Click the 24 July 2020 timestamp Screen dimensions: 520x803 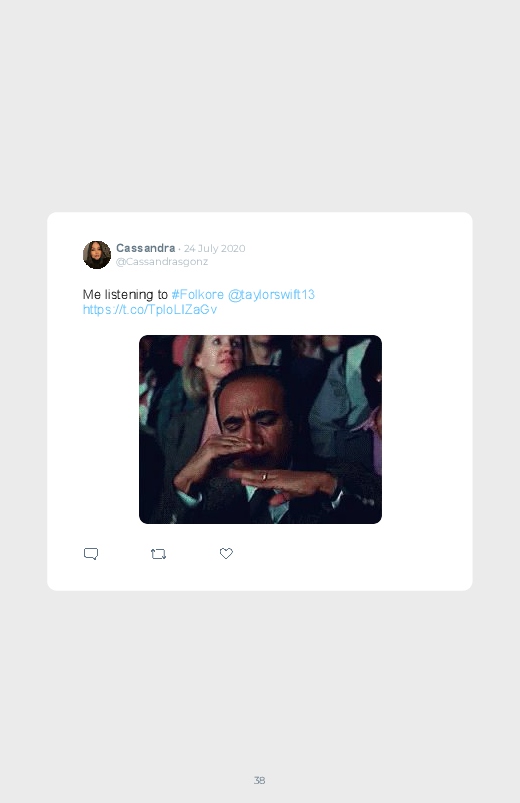tap(215, 248)
